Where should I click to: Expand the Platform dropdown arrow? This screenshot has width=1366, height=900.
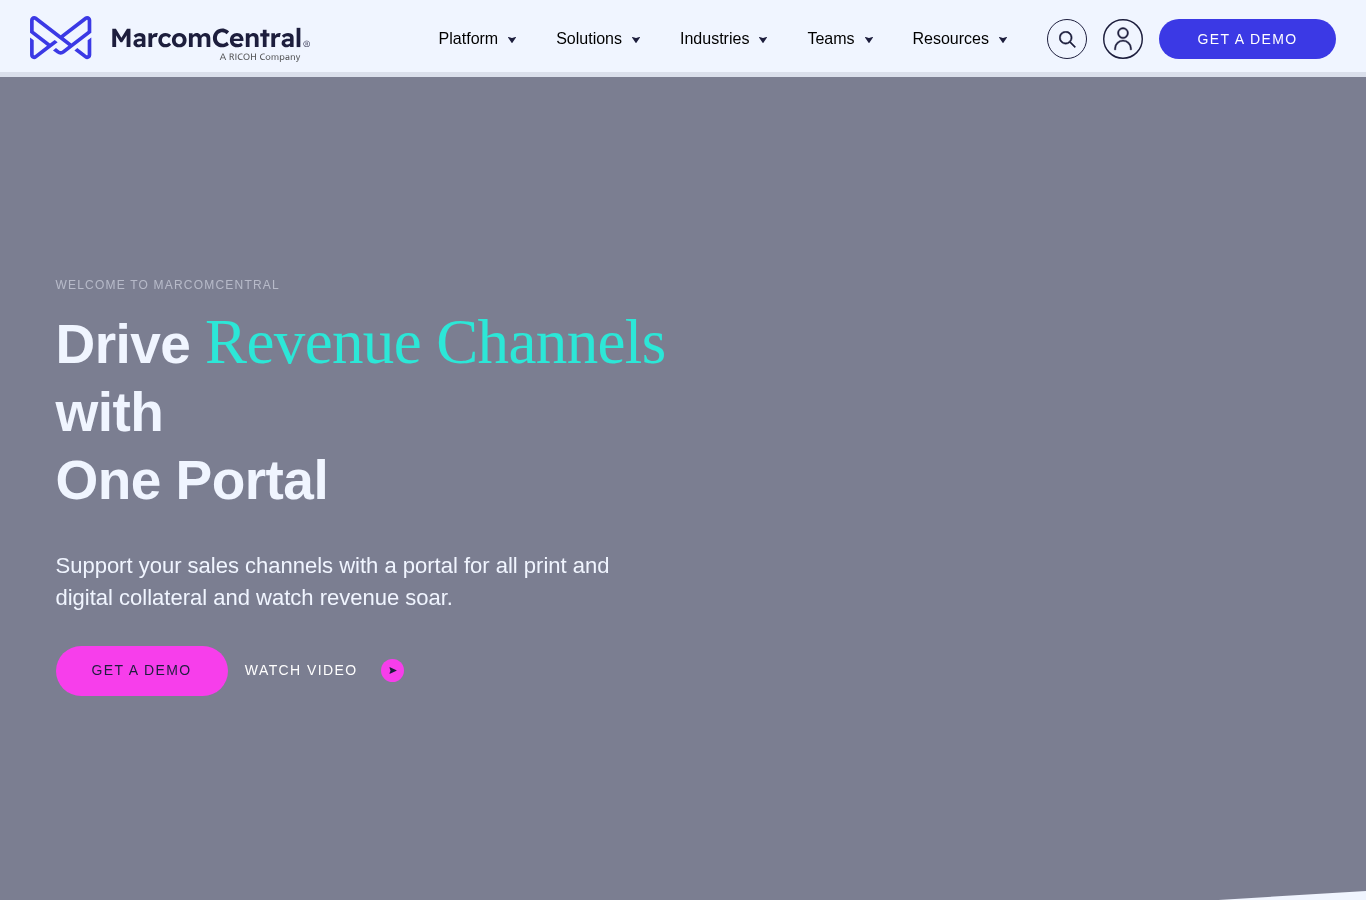[512, 40]
